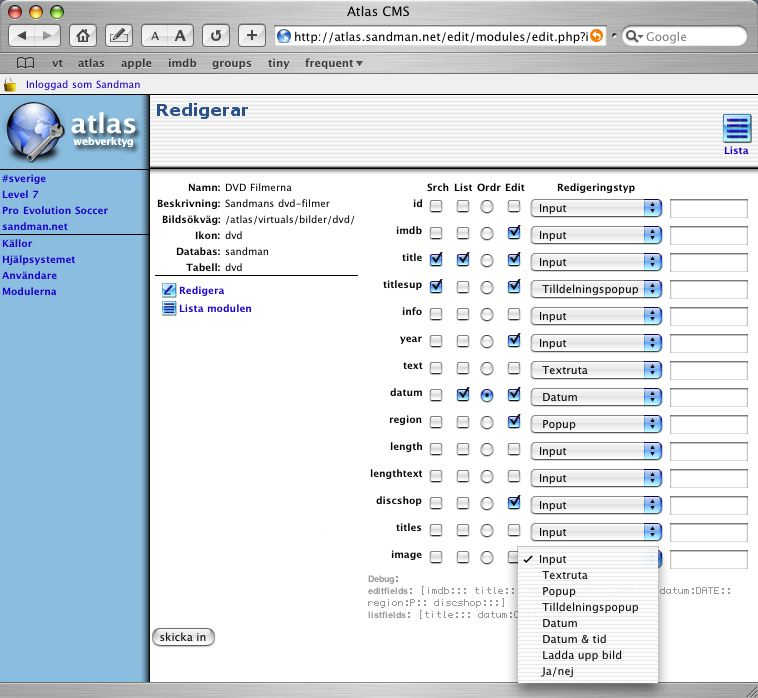Image resolution: width=758 pixels, height=698 pixels.
Task: Open the 'Lista modulen' link
Action: 215,308
